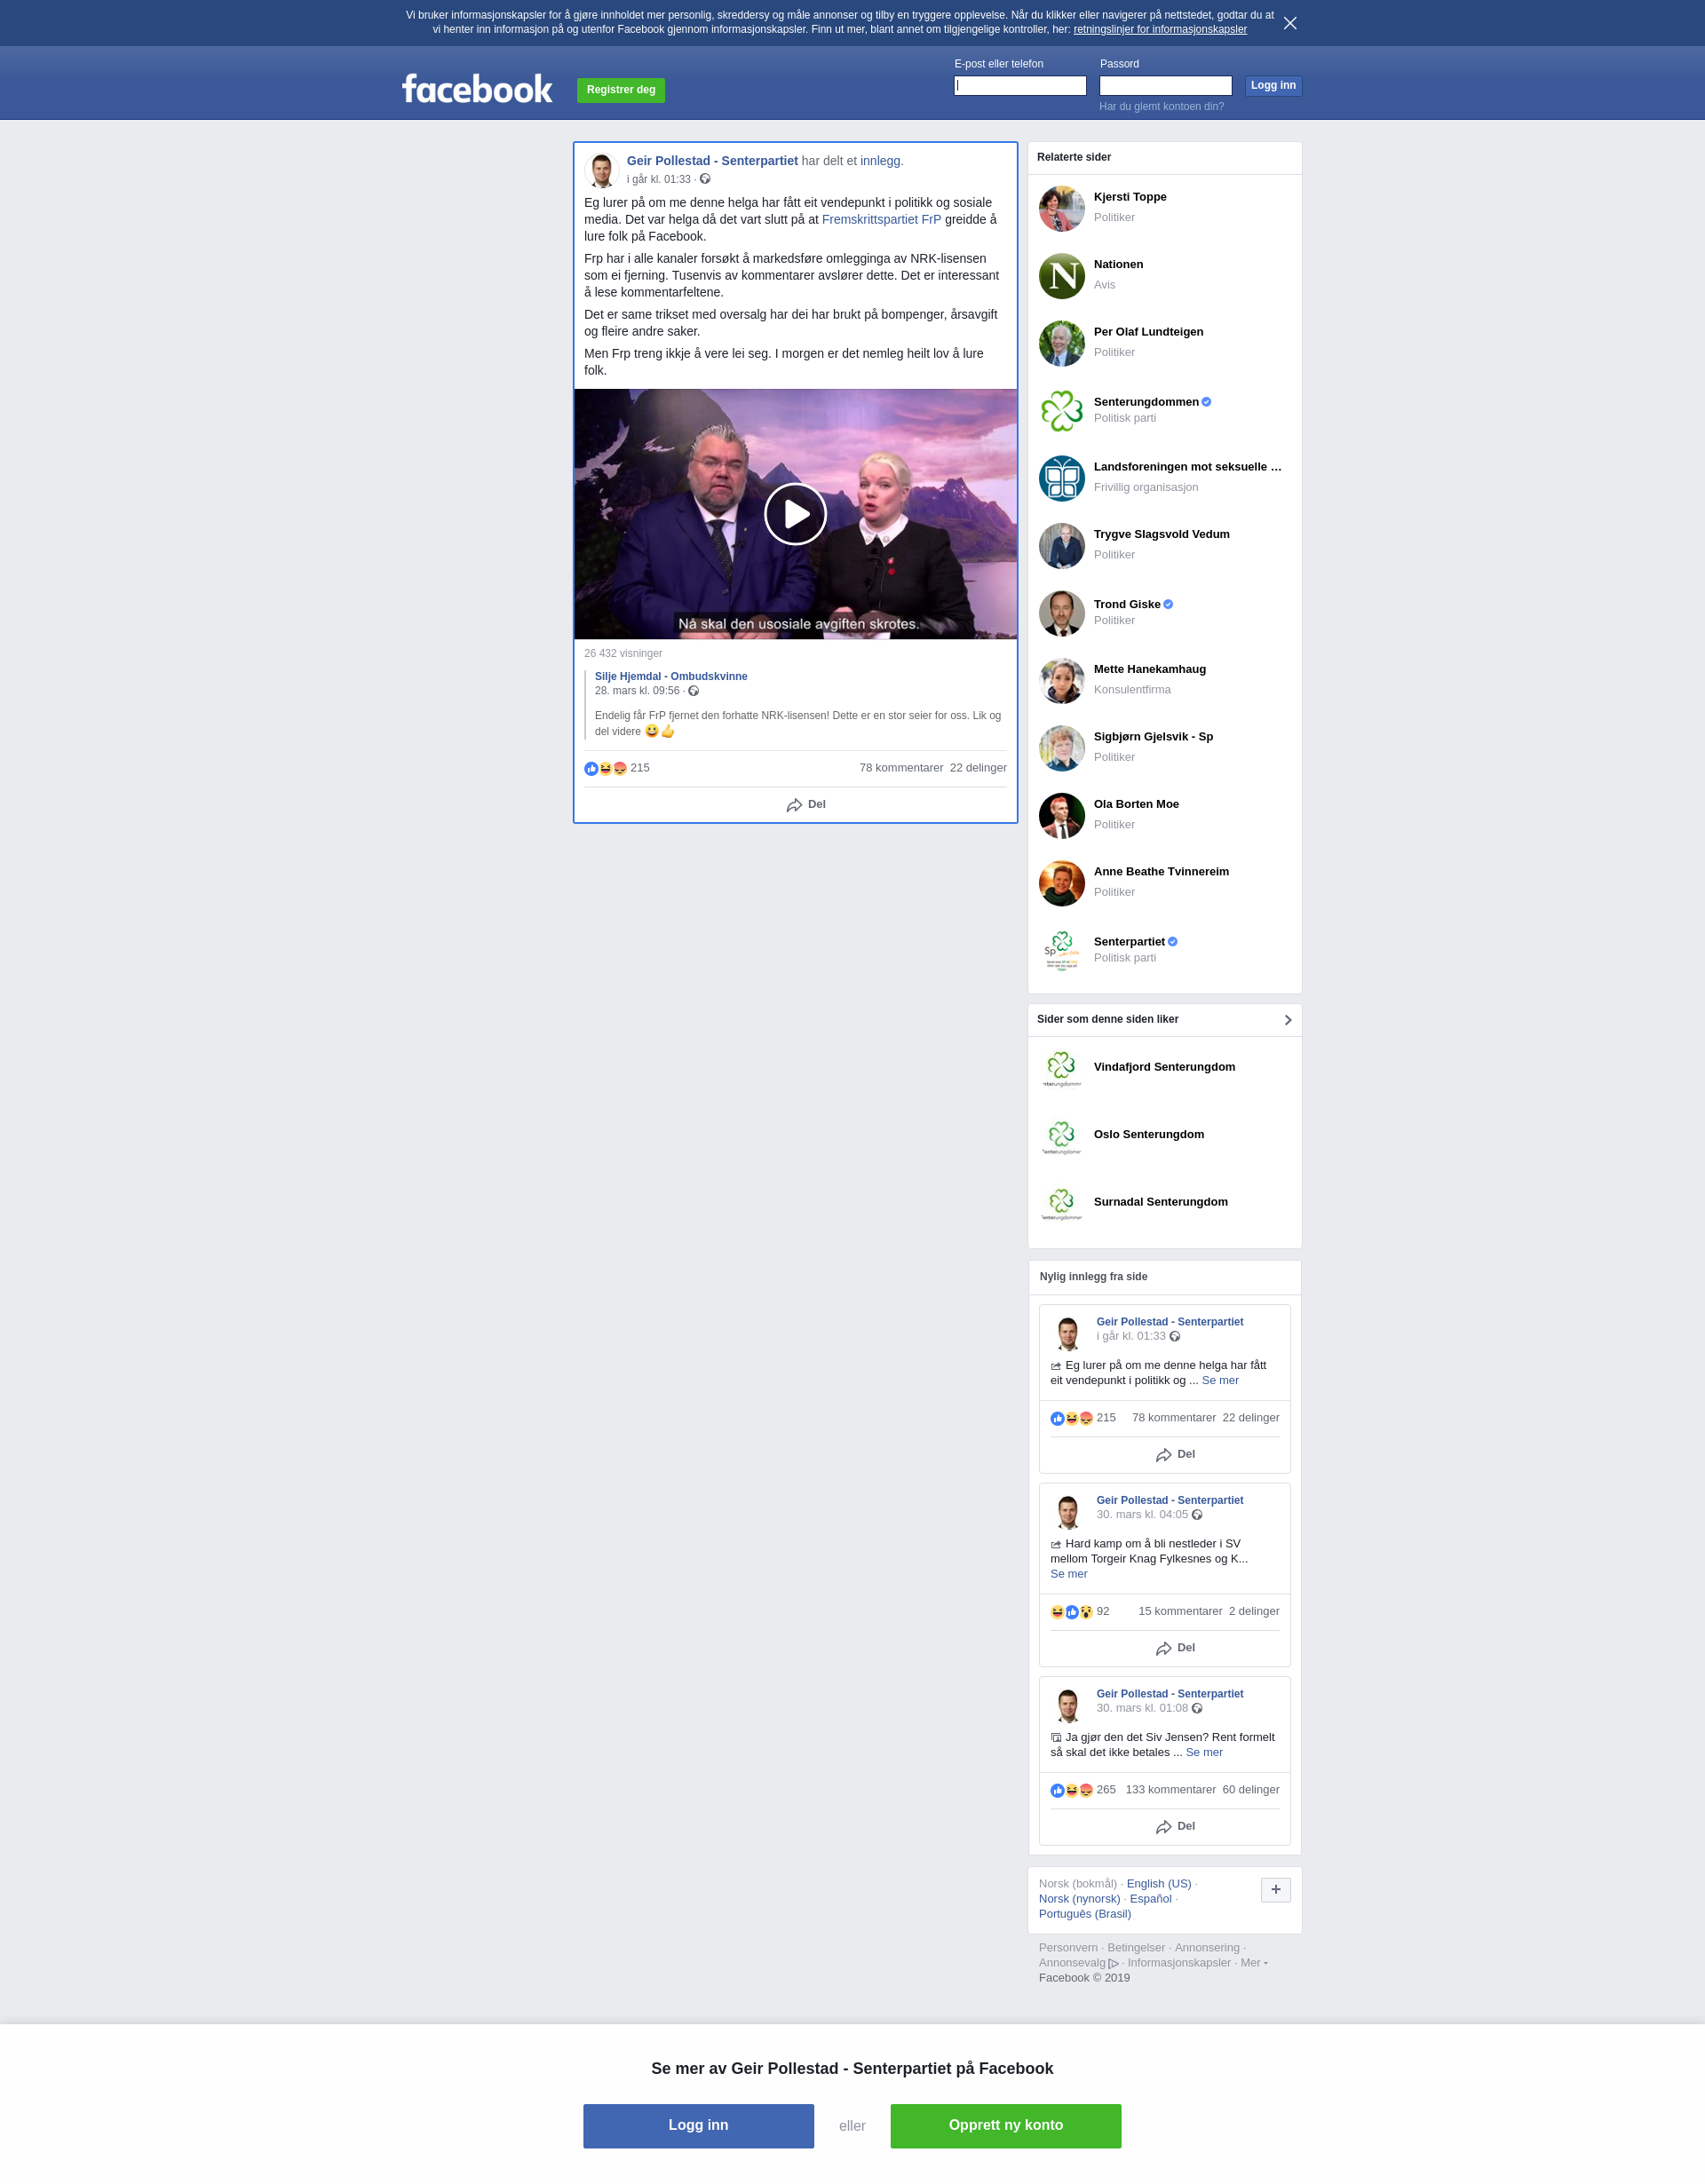Open Oslo Senterungdom logo
Viewport: 1705px width, 2184px height.
click(1062, 1136)
